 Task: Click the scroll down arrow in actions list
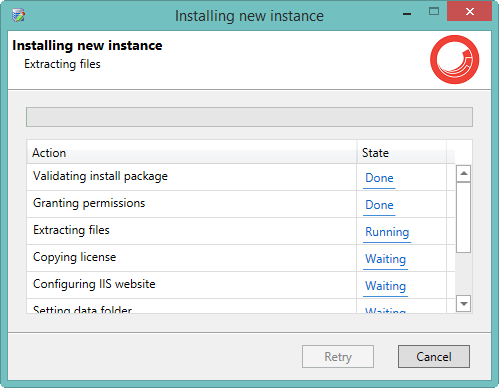click(x=463, y=303)
